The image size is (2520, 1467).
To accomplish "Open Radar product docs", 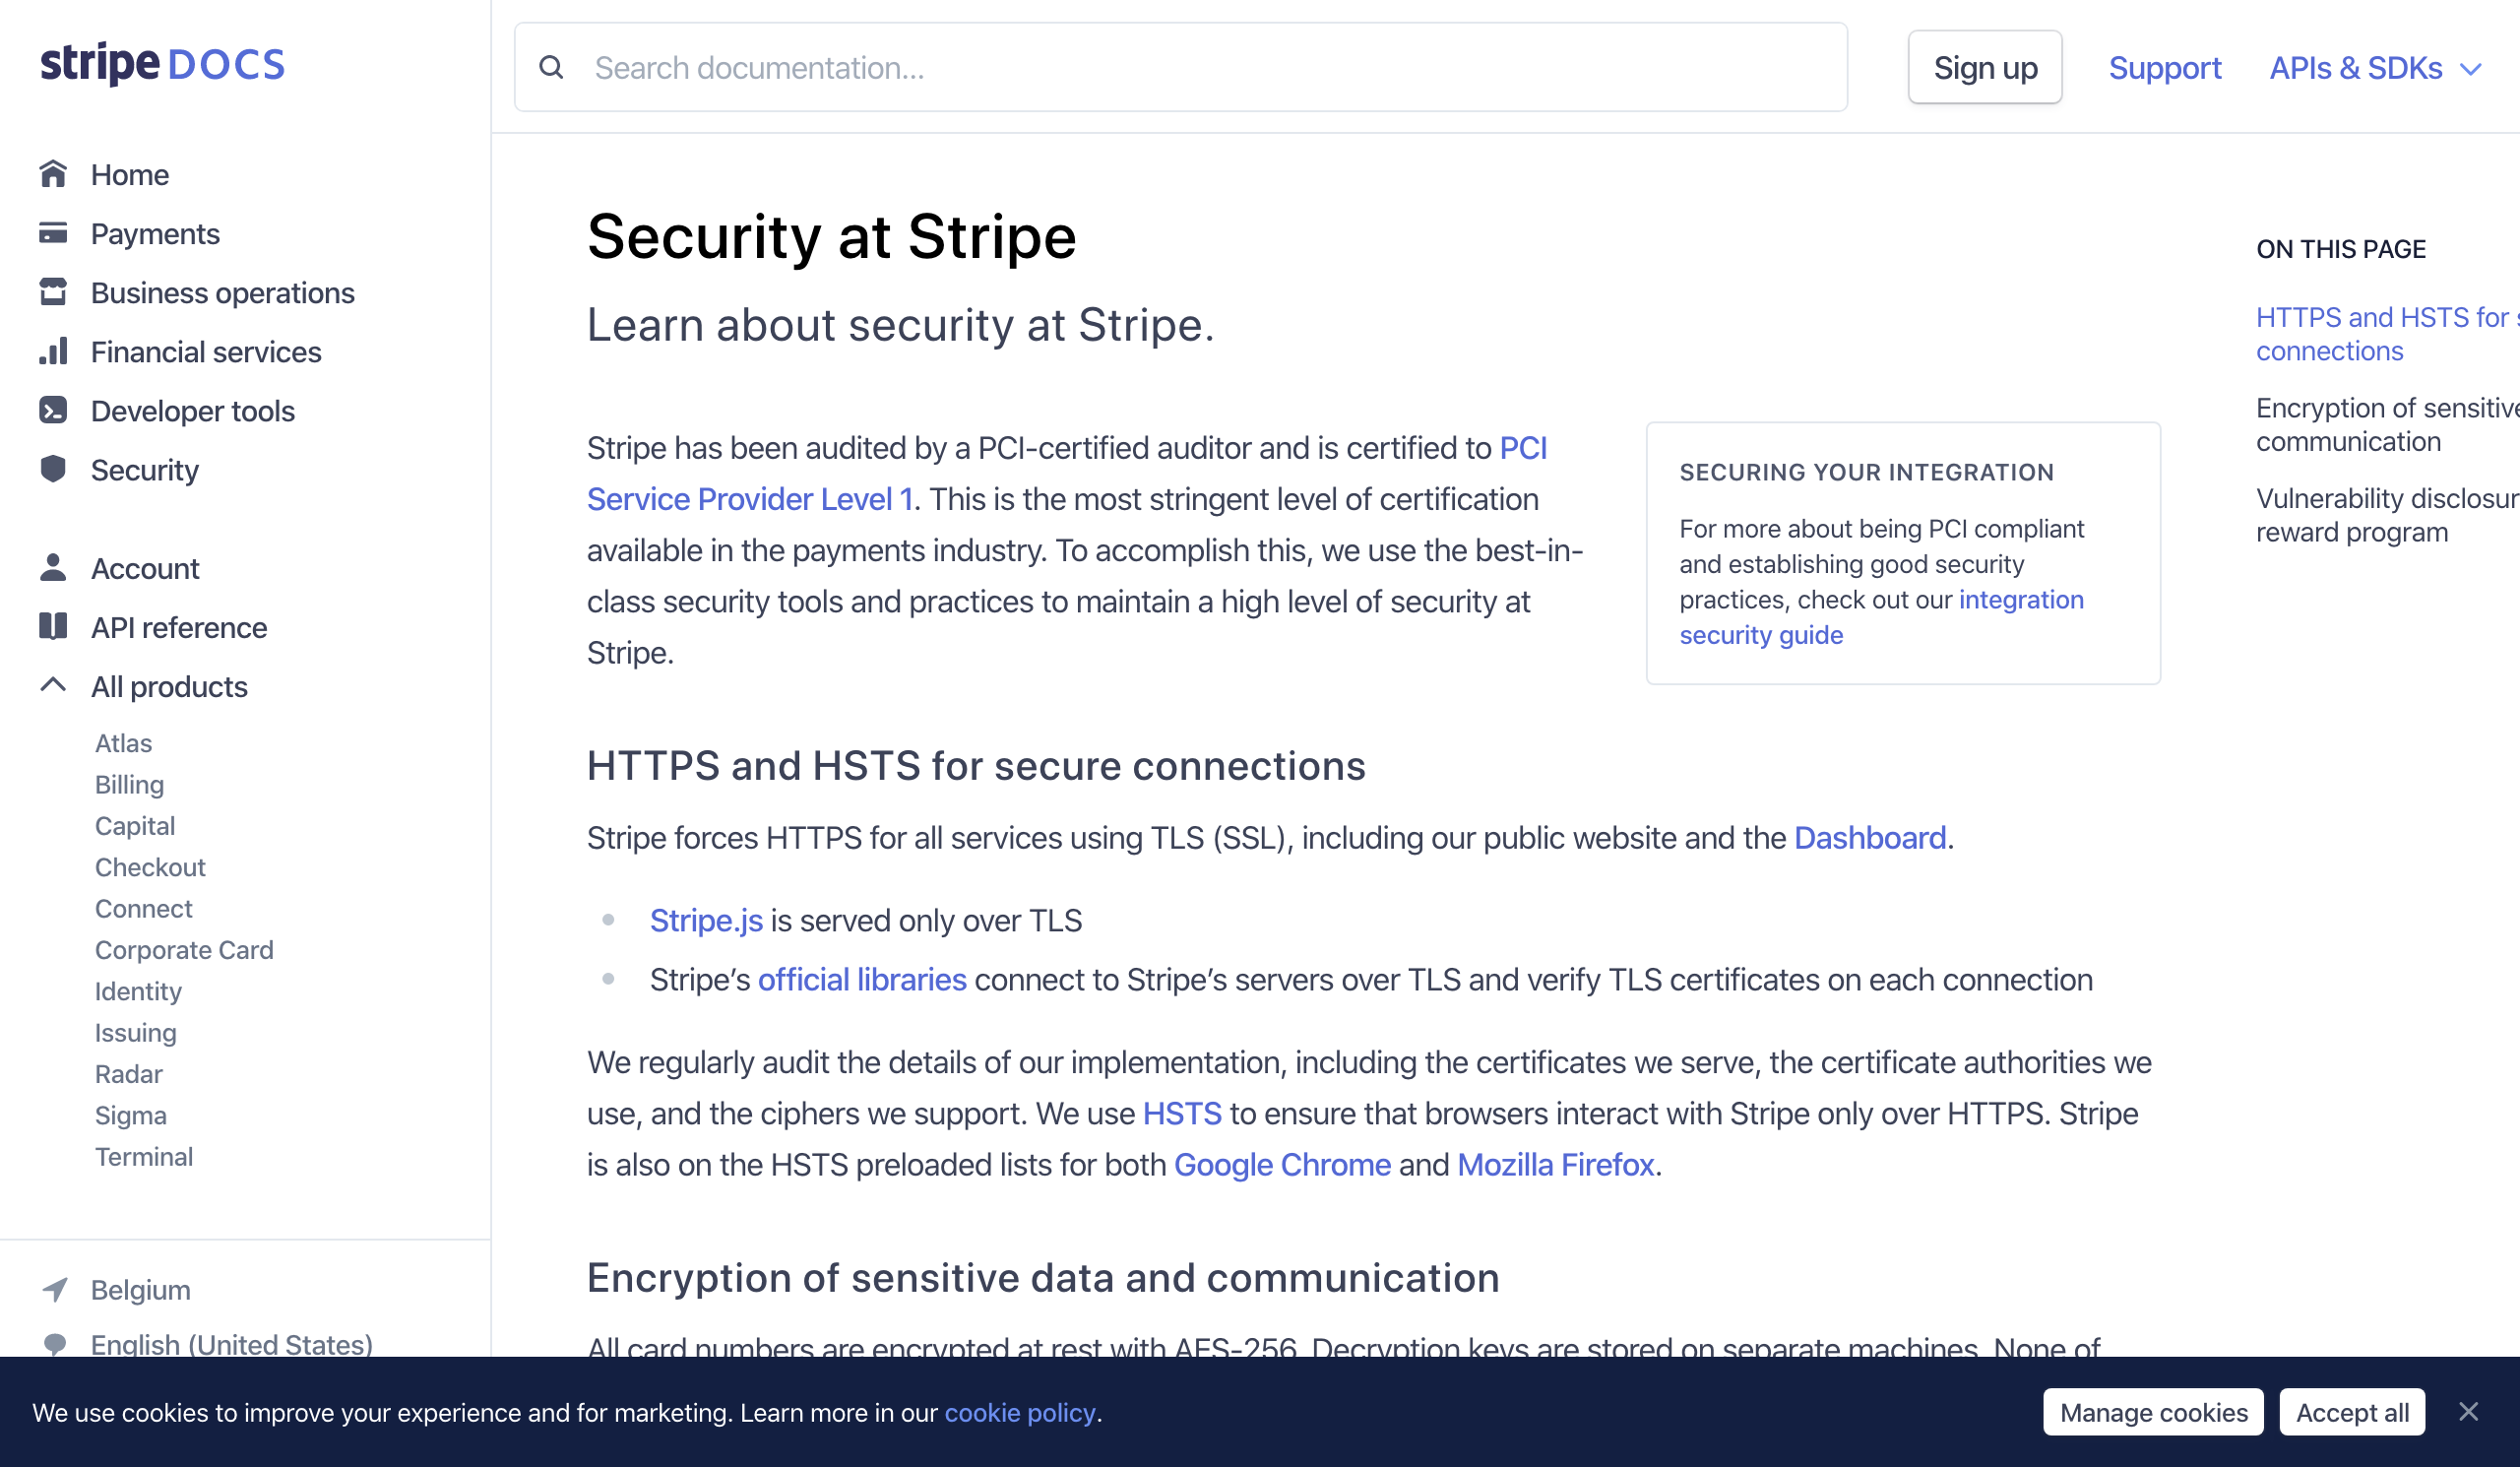I will (129, 1073).
